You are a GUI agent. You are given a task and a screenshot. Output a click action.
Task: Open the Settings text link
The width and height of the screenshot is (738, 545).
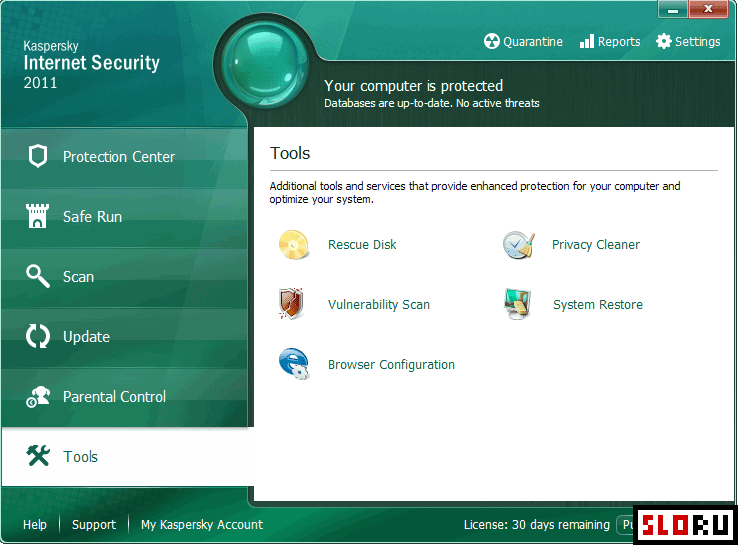click(698, 42)
